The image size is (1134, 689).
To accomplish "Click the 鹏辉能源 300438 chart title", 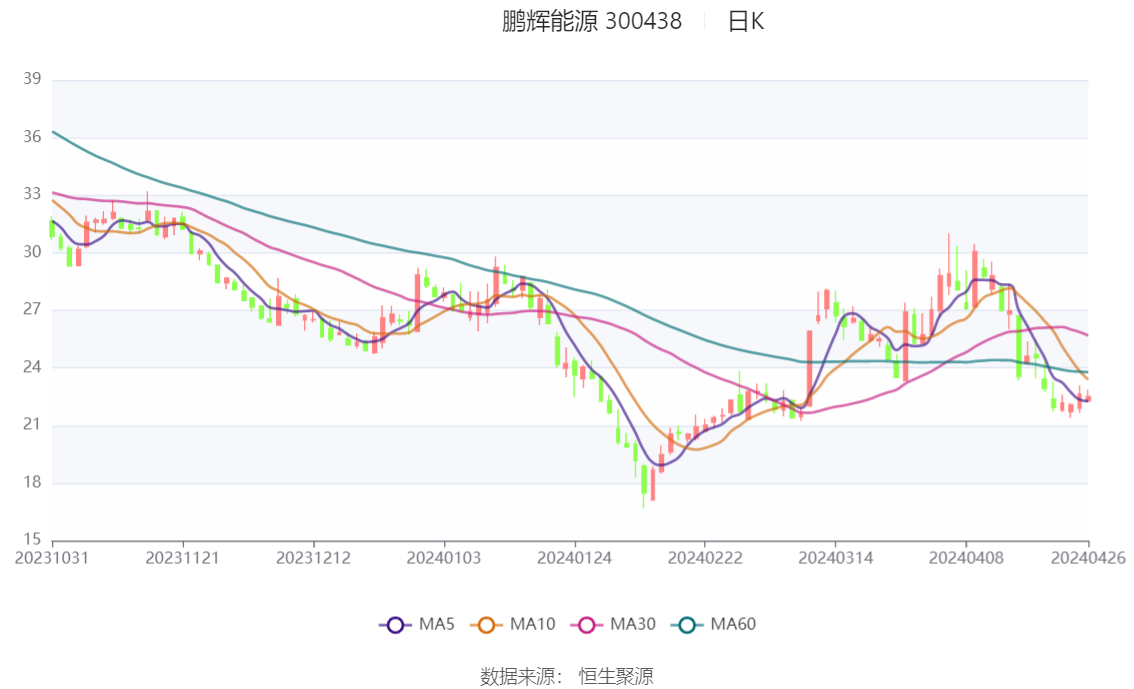I will (x=592, y=21).
